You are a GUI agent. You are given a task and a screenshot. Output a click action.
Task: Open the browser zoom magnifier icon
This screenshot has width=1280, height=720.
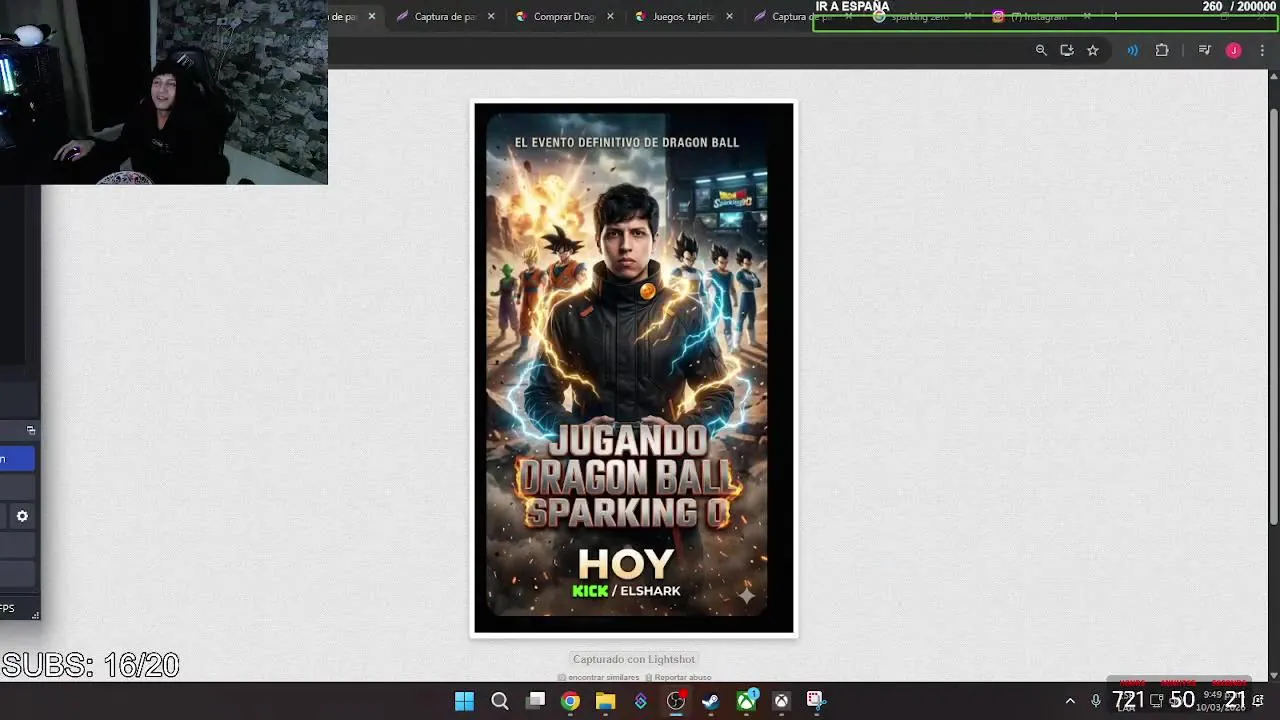(x=1041, y=50)
